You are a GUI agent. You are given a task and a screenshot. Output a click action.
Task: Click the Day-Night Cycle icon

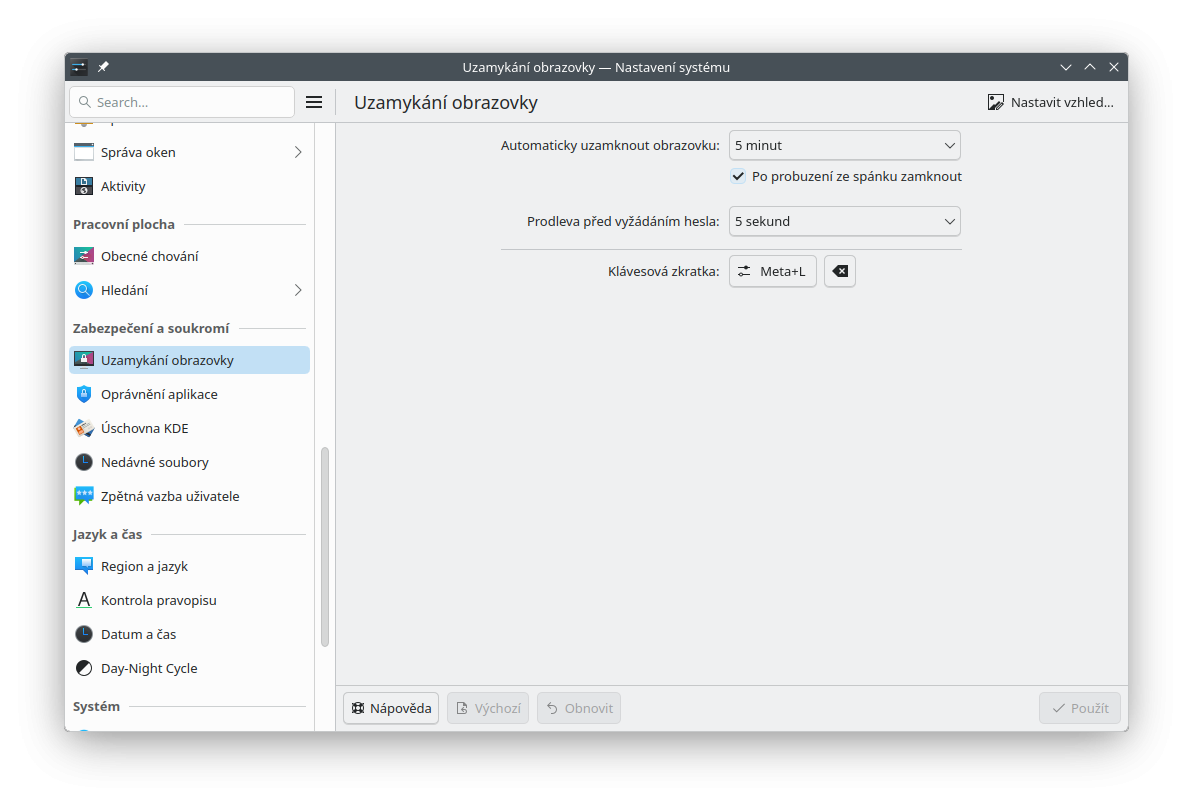[x=84, y=668]
